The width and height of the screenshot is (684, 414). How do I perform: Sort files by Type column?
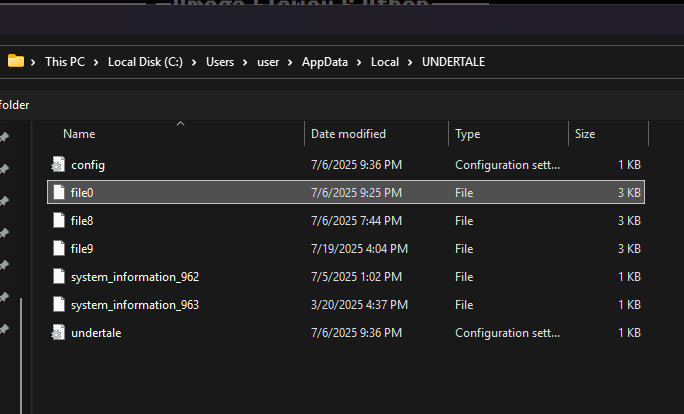coord(468,134)
